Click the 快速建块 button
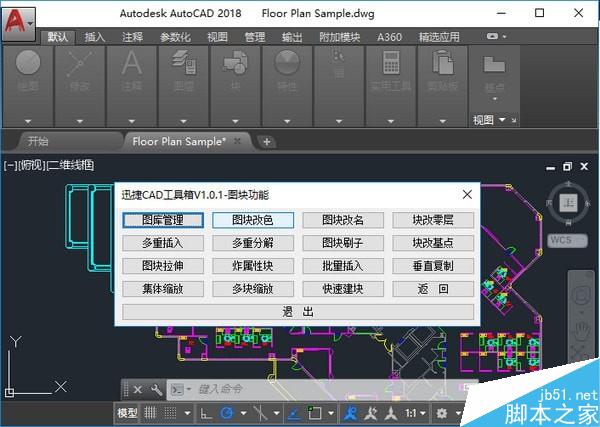 pos(343,289)
